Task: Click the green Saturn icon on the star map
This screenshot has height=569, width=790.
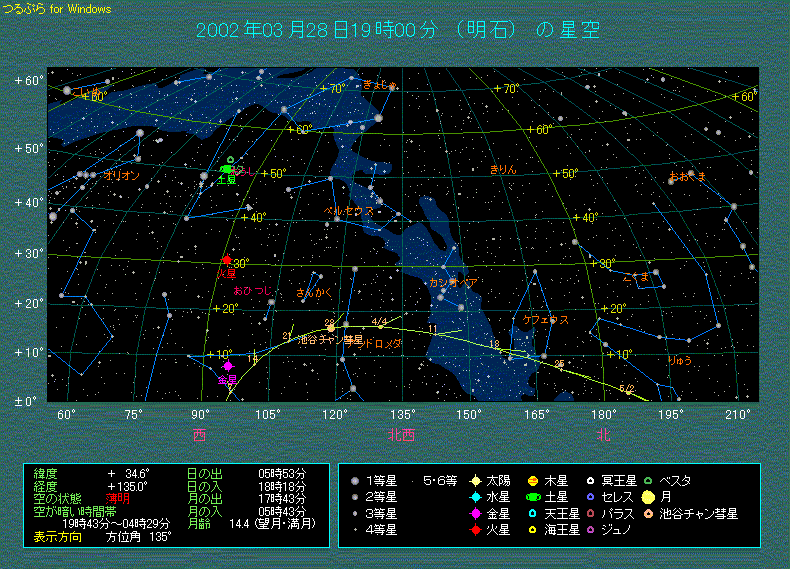Action: pyautogui.click(x=227, y=170)
